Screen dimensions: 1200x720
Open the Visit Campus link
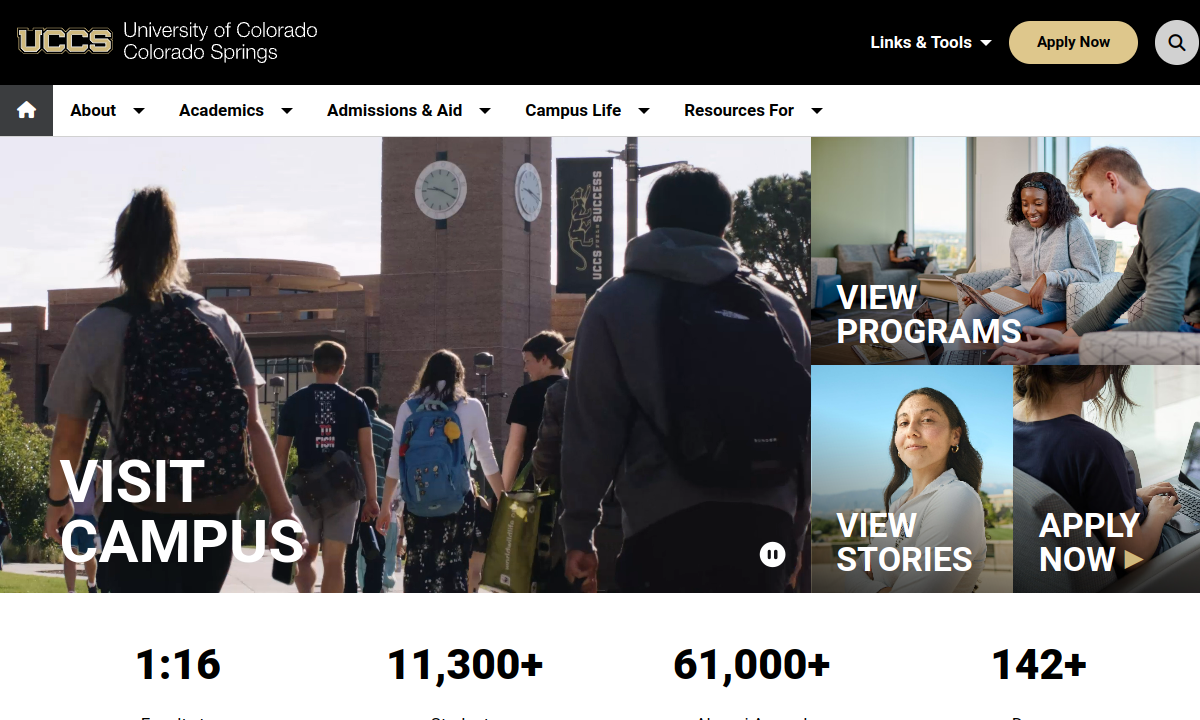point(182,513)
